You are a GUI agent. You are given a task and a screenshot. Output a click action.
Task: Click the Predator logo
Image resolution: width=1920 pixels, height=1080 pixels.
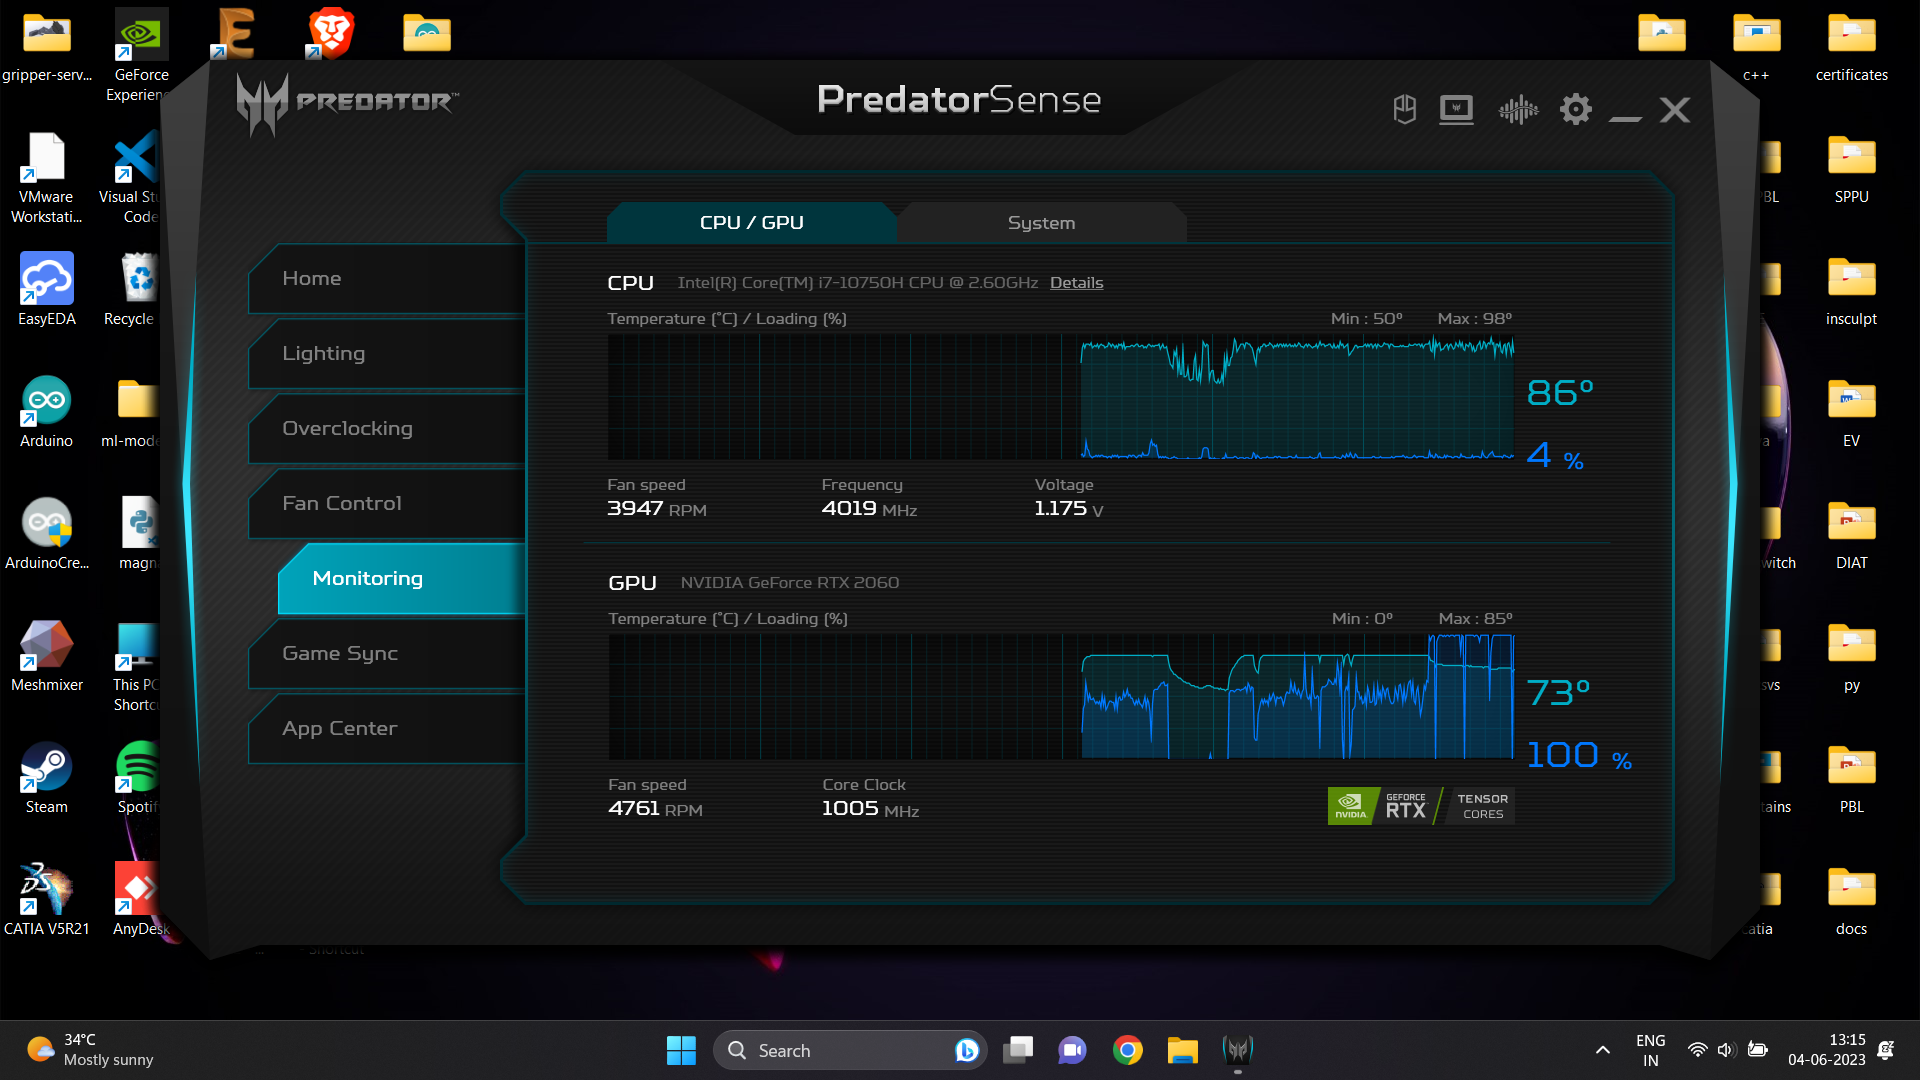pyautogui.click(x=347, y=102)
